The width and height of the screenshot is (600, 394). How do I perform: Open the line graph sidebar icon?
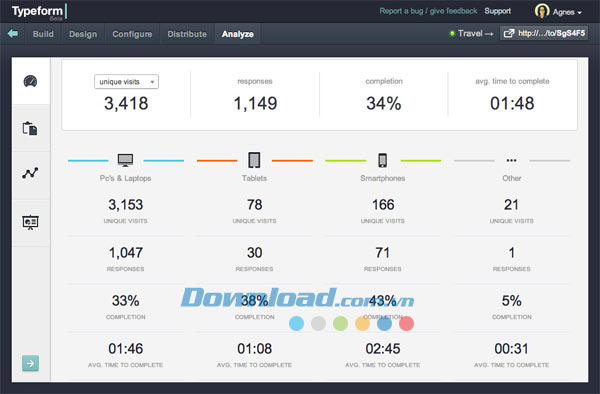click(30, 173)
